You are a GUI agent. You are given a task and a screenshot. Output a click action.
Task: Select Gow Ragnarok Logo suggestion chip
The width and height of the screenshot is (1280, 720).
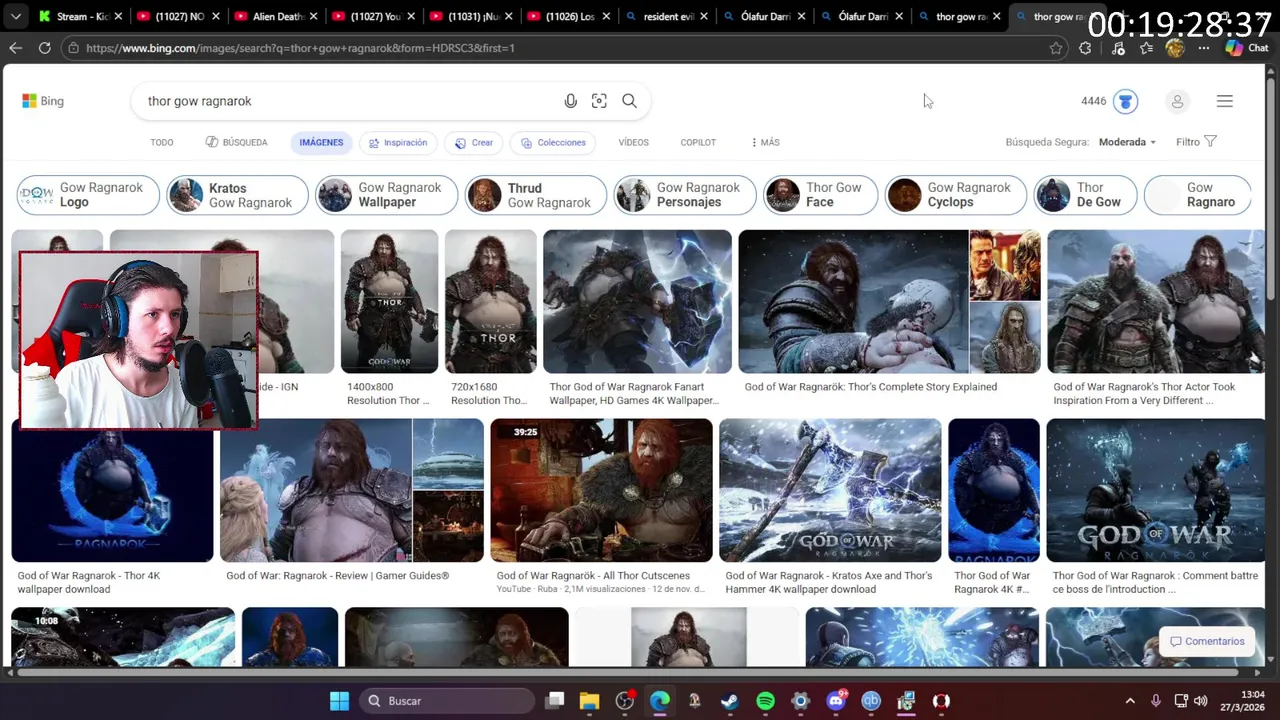88,195
